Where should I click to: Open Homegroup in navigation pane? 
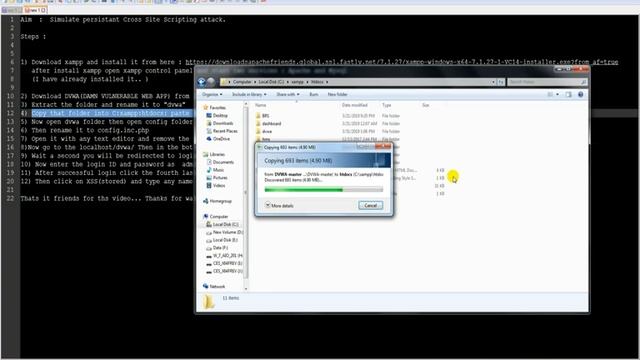click(218, 201)
